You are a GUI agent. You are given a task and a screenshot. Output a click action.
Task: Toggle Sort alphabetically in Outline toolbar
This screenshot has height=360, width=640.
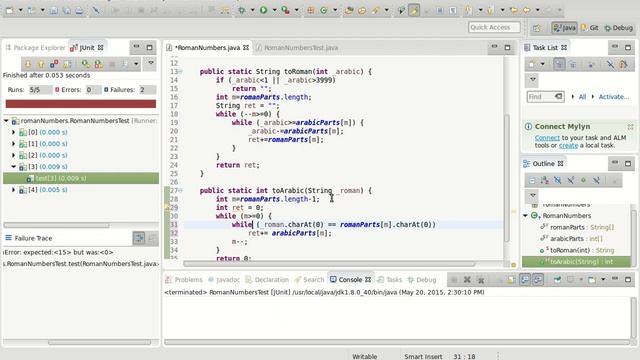[x=544, y=180]
